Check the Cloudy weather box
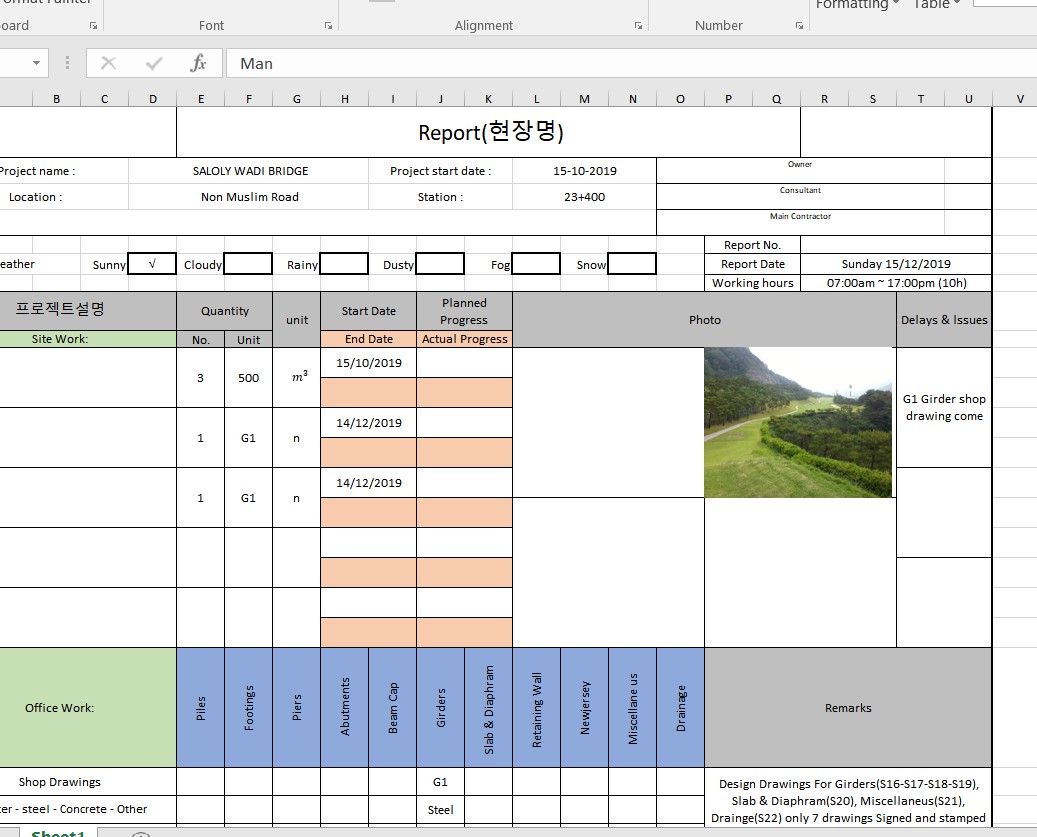 pyautogui.click(x=248, y=264)
